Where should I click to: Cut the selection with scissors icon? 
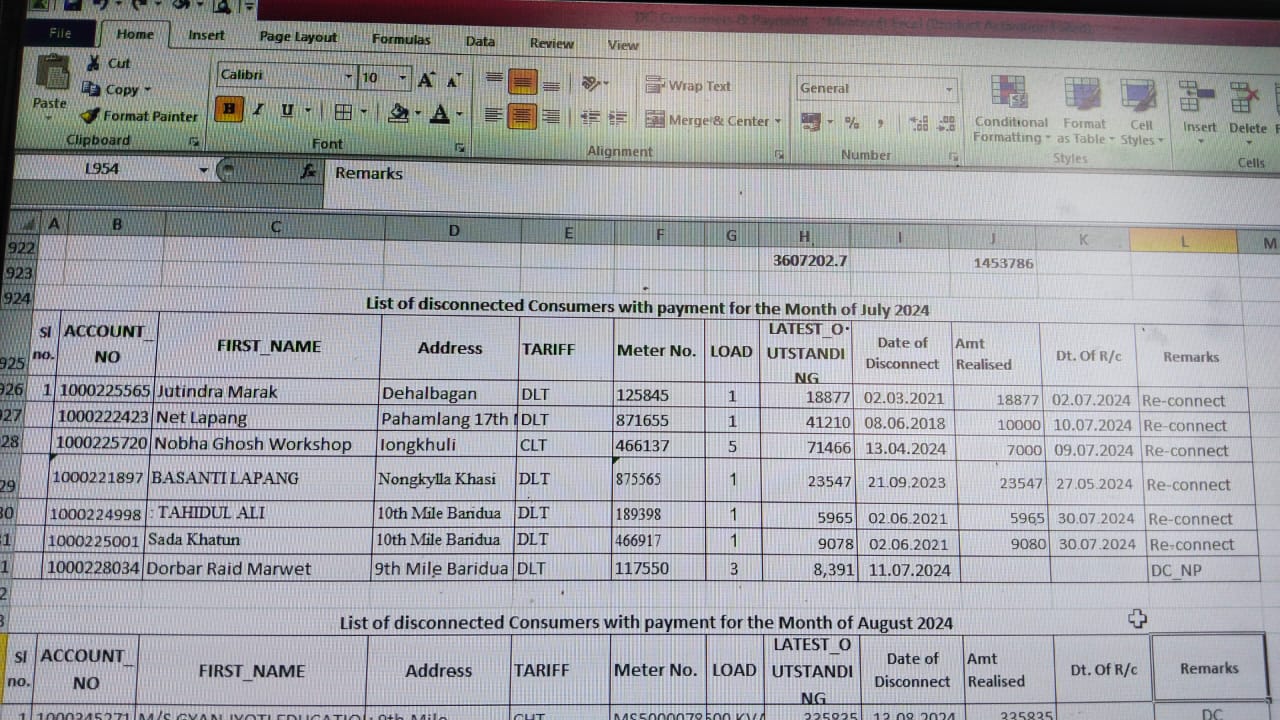(93, 62)
